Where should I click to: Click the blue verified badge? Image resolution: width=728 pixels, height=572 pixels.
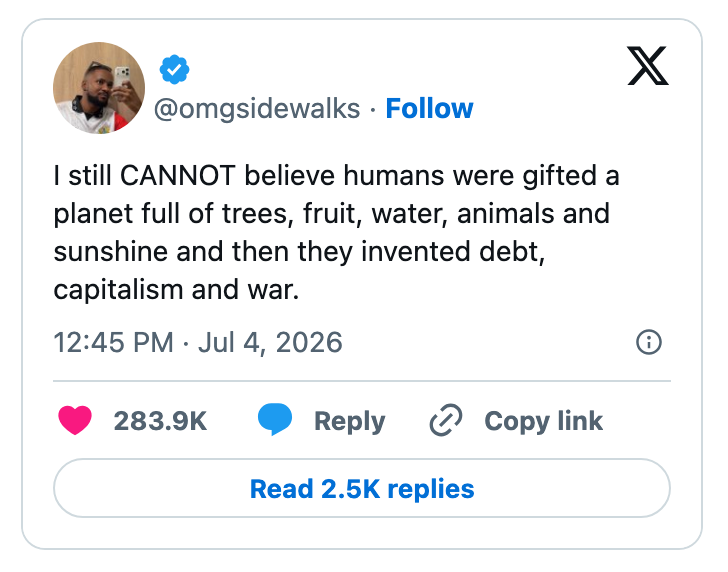[x=174, y=69]
